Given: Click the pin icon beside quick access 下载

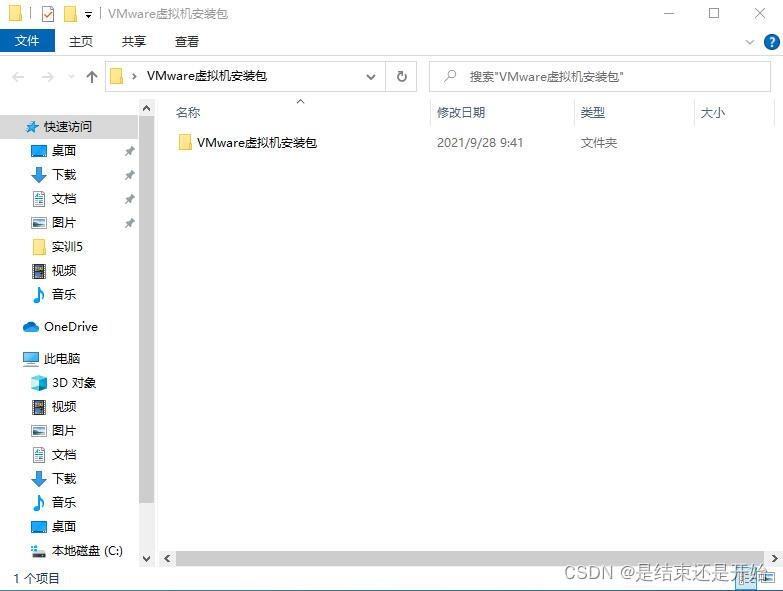Looking at the screenshot, I should 129,175.
